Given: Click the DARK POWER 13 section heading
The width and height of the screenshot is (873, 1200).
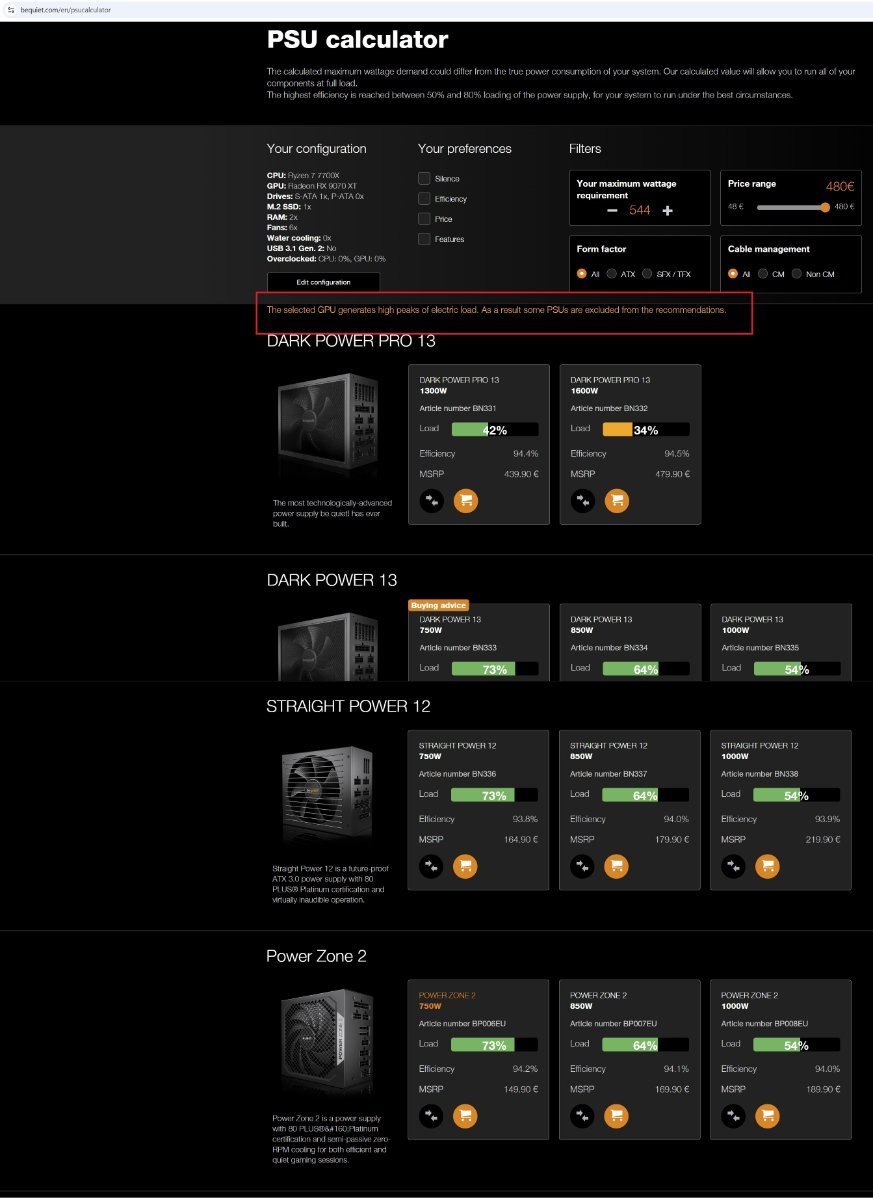Looking at the screenshot, I should click(x=332, y=580).
